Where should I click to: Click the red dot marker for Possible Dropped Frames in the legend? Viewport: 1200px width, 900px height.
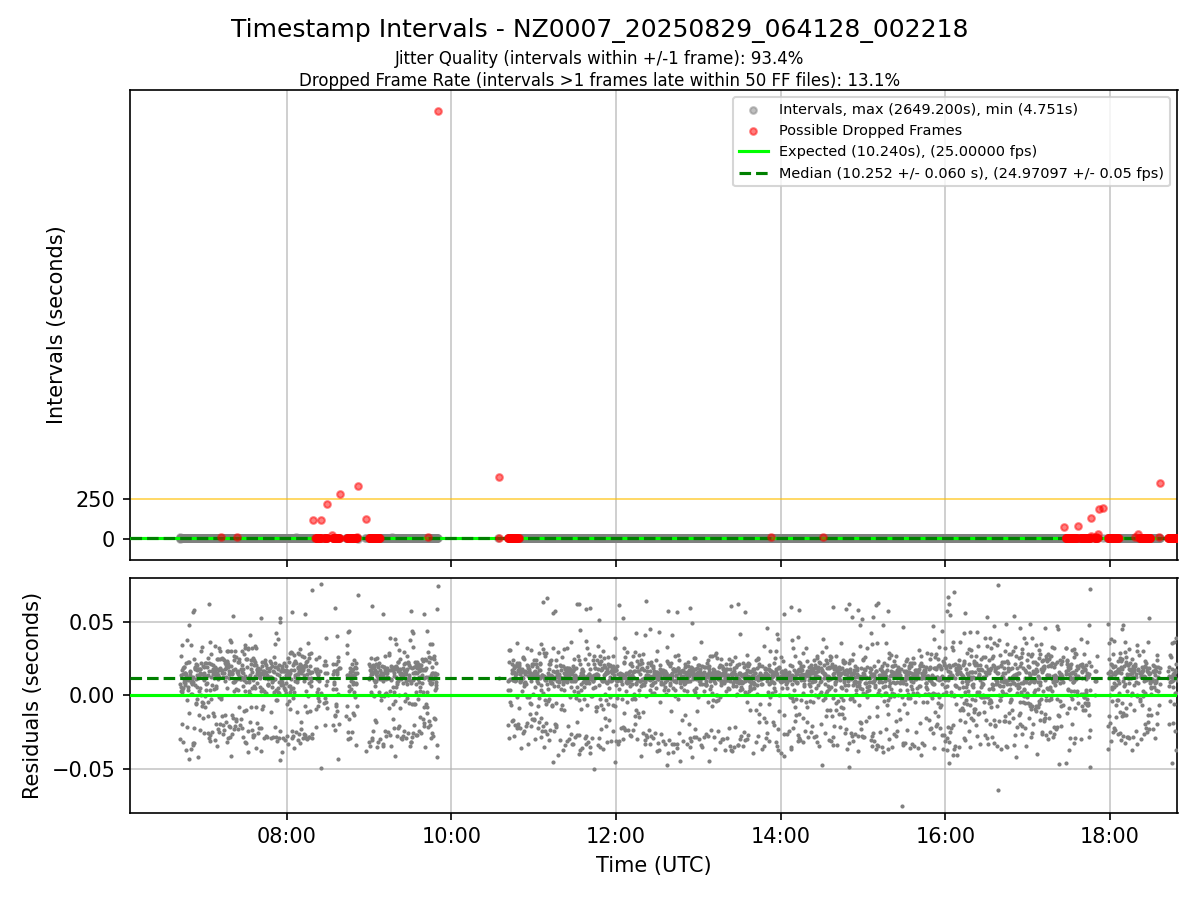coord(753,131)
